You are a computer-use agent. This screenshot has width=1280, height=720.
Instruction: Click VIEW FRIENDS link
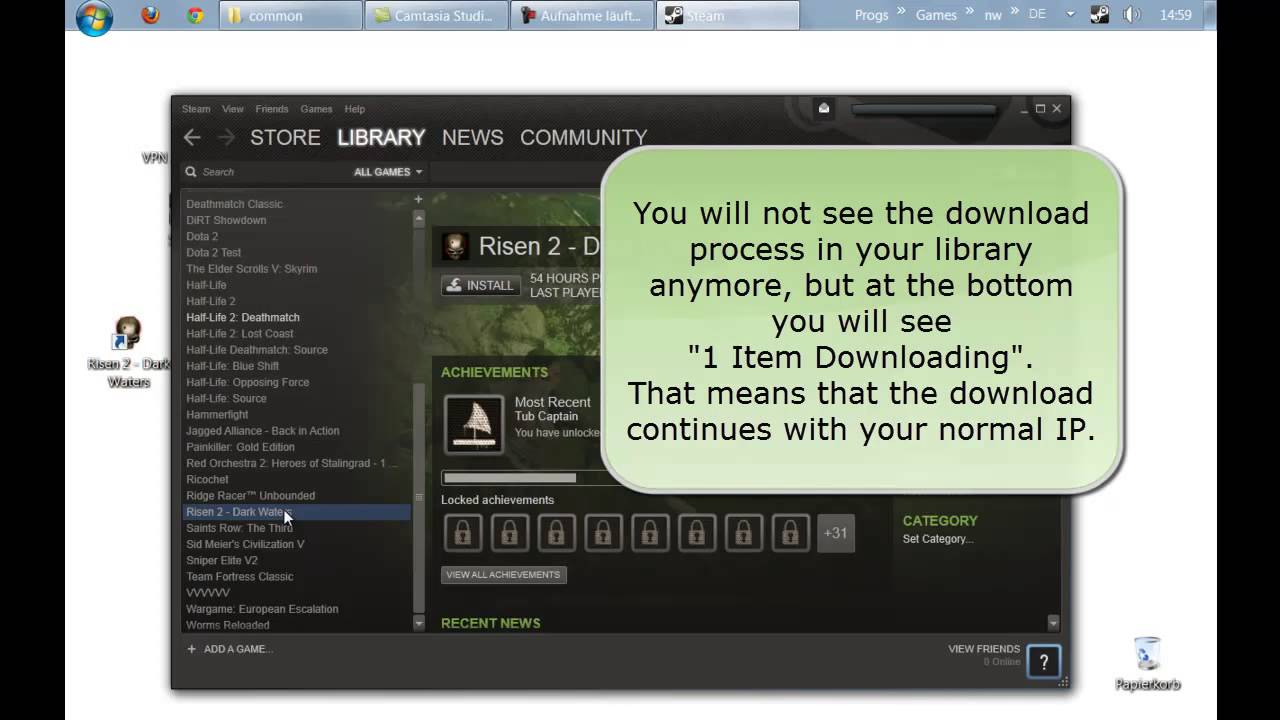(984, 649)
